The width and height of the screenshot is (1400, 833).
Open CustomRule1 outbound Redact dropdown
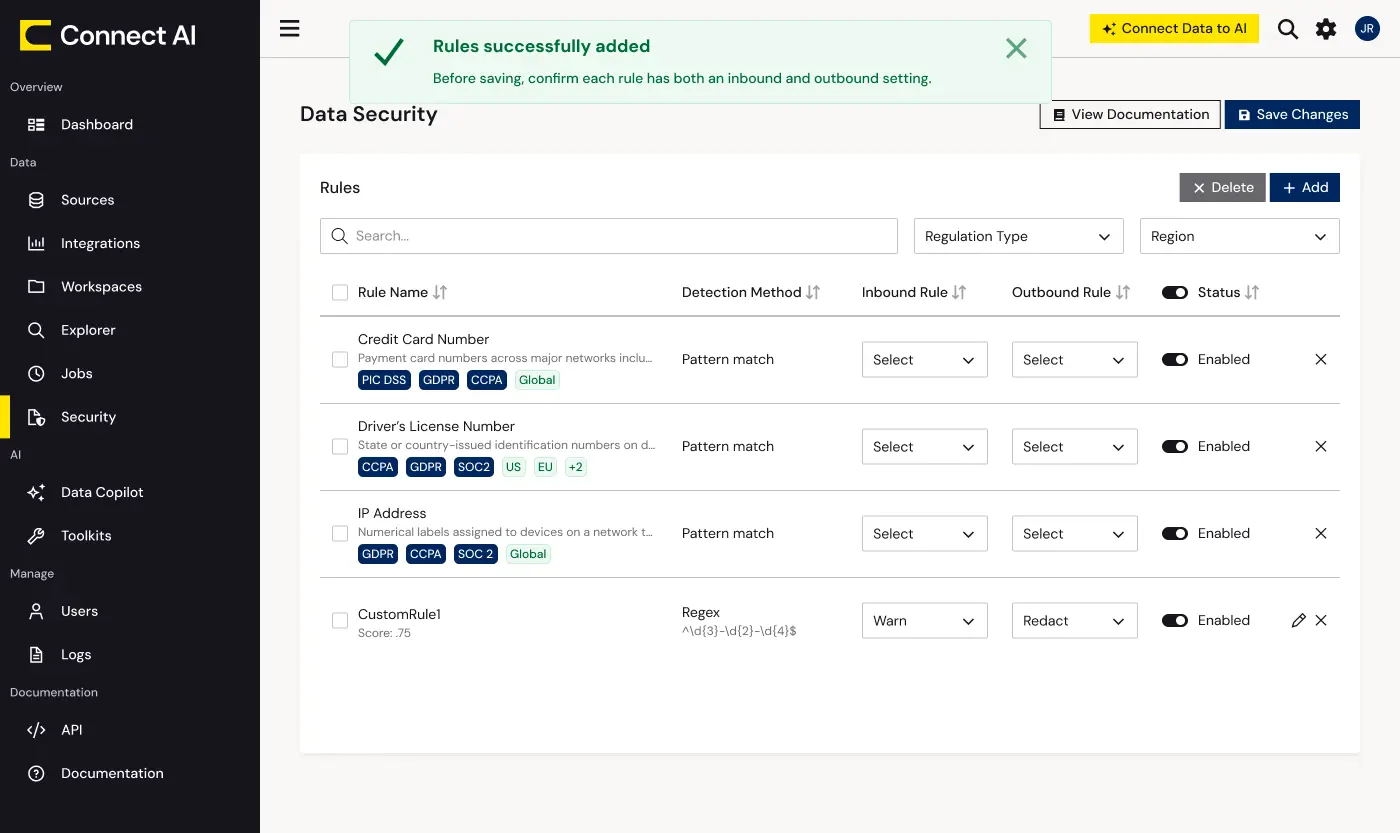click(1075, 621)
